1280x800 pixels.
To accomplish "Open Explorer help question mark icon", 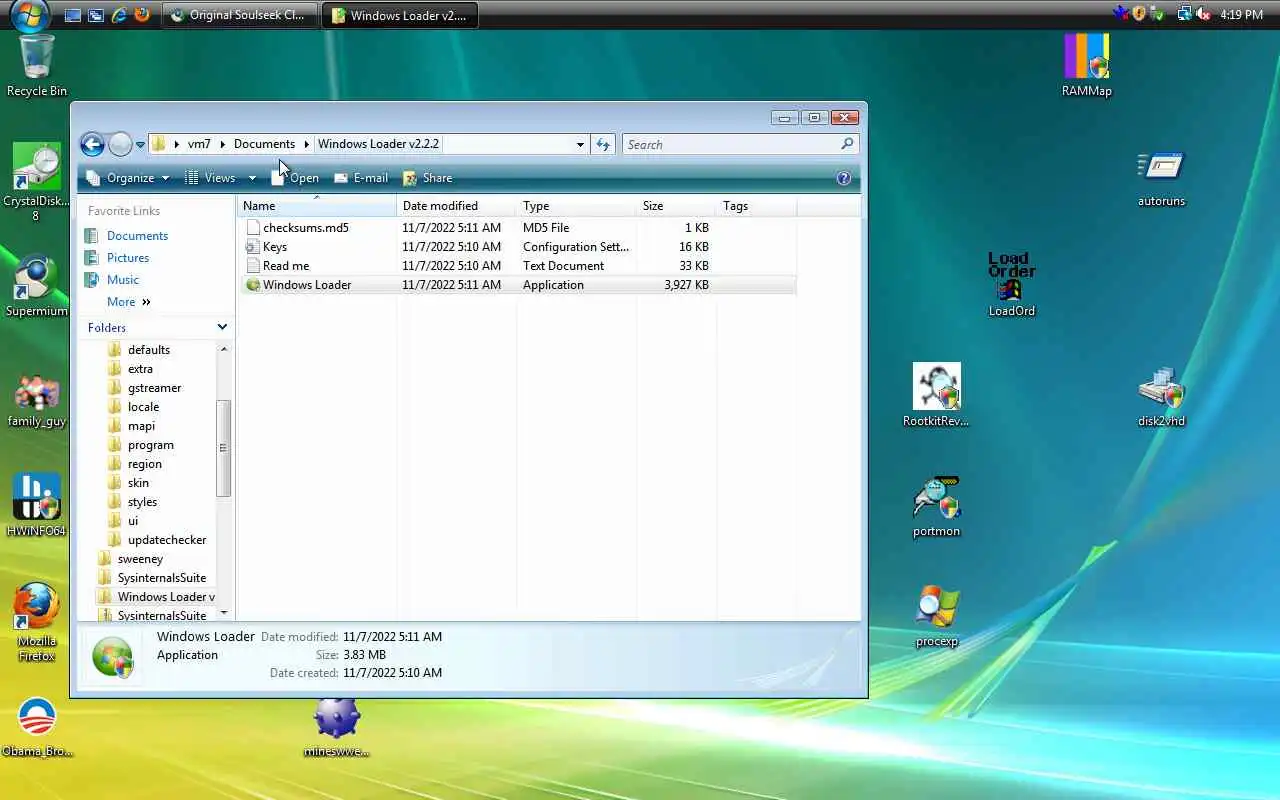I will tap(843, 178).
